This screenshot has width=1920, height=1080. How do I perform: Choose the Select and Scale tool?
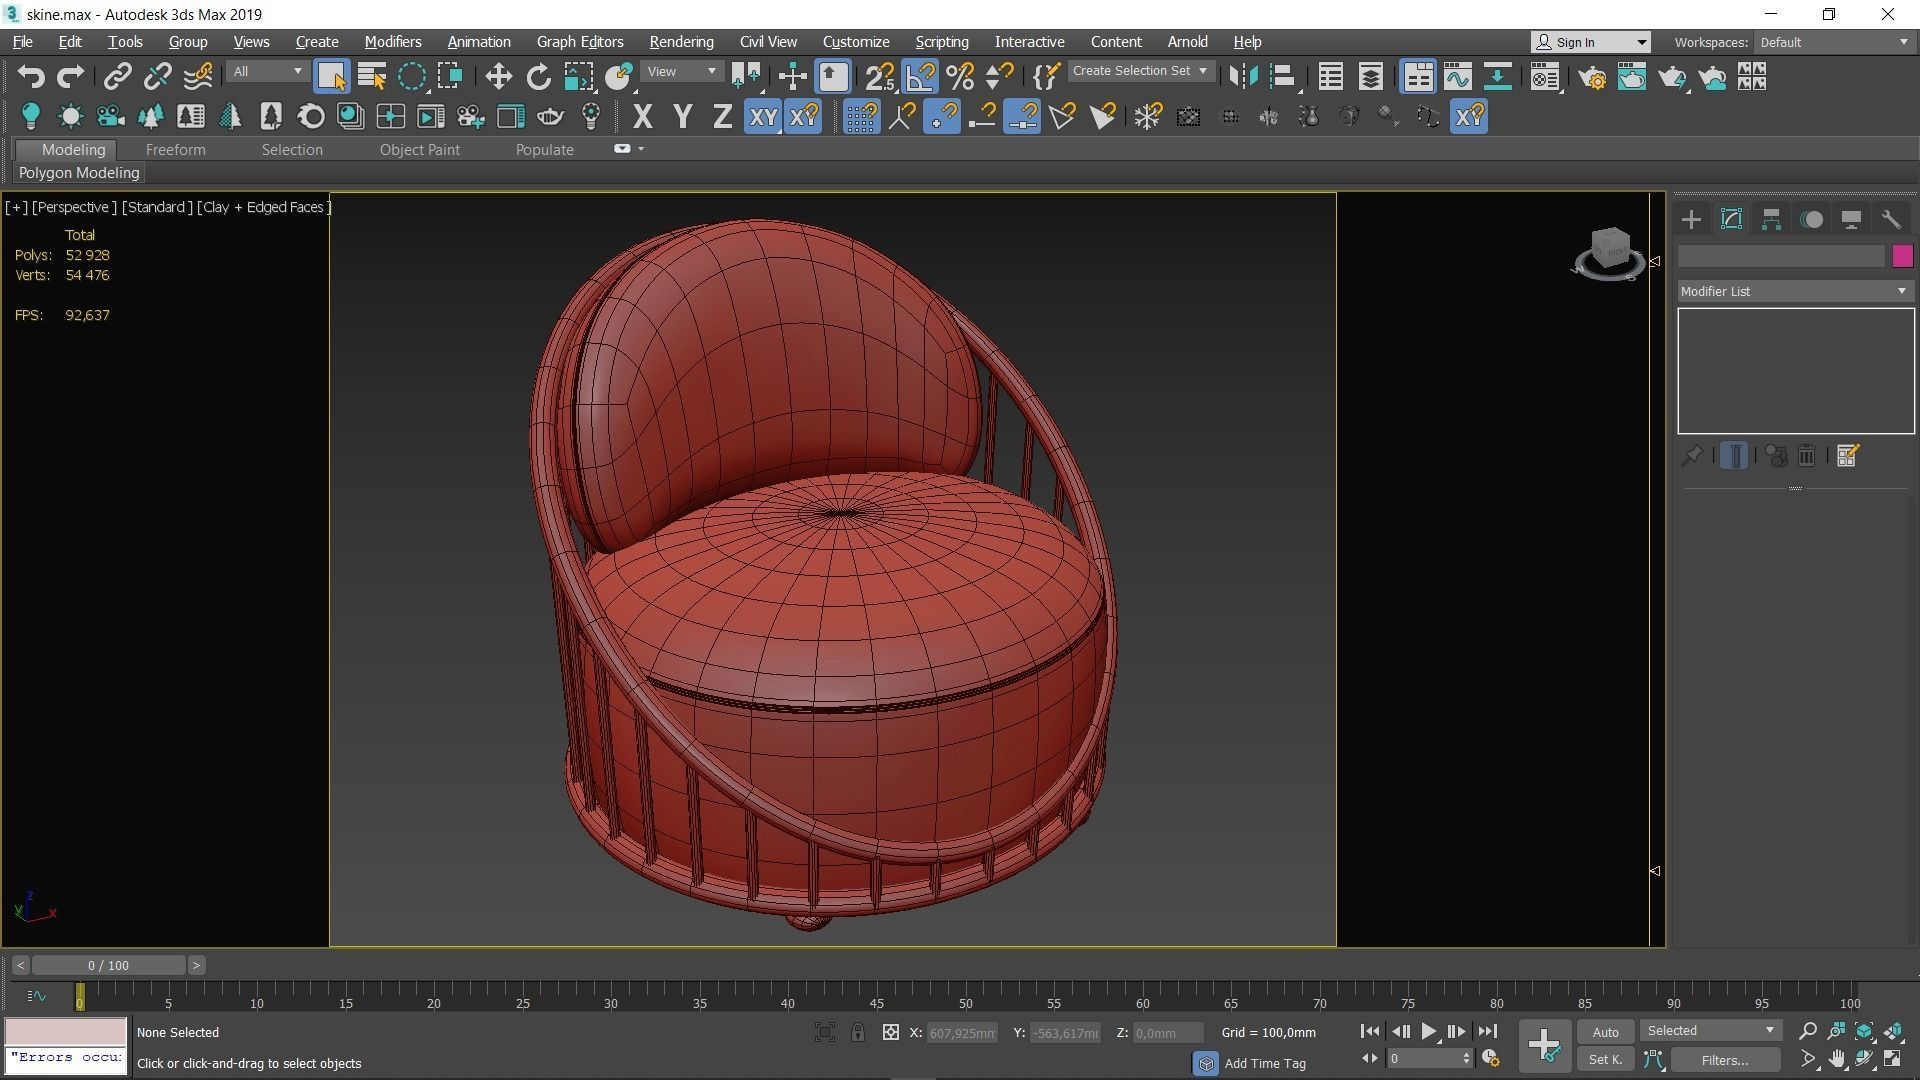[x=578, y=77]
